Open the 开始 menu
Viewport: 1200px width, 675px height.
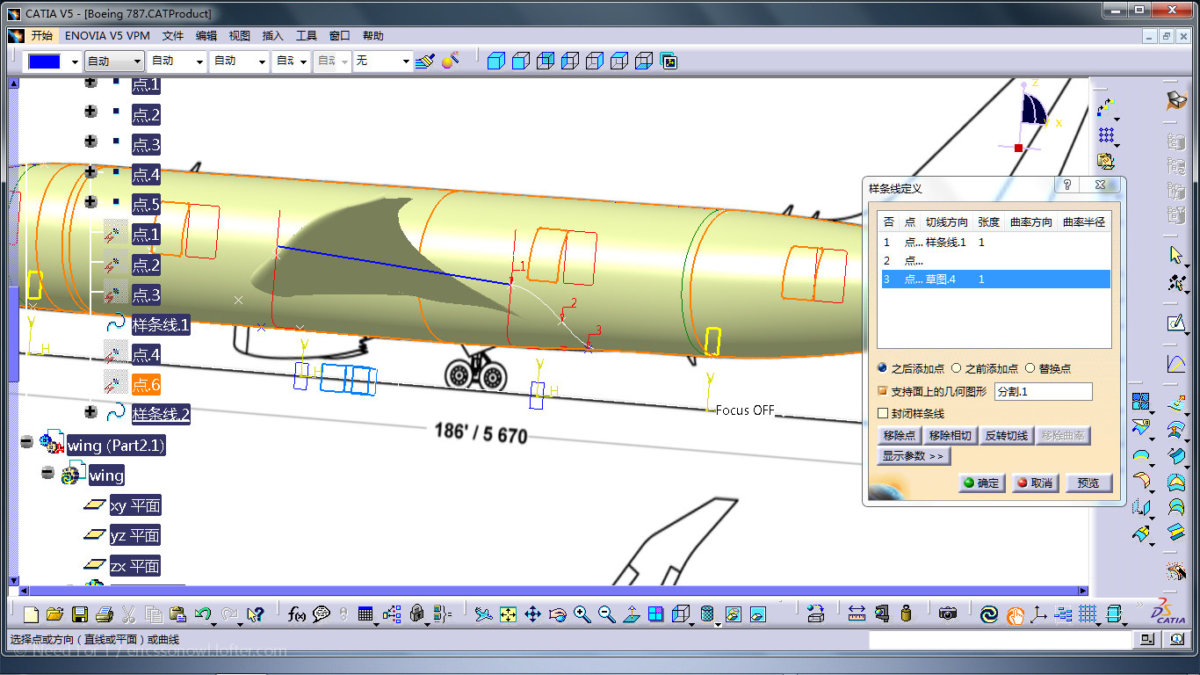point(41,35)
